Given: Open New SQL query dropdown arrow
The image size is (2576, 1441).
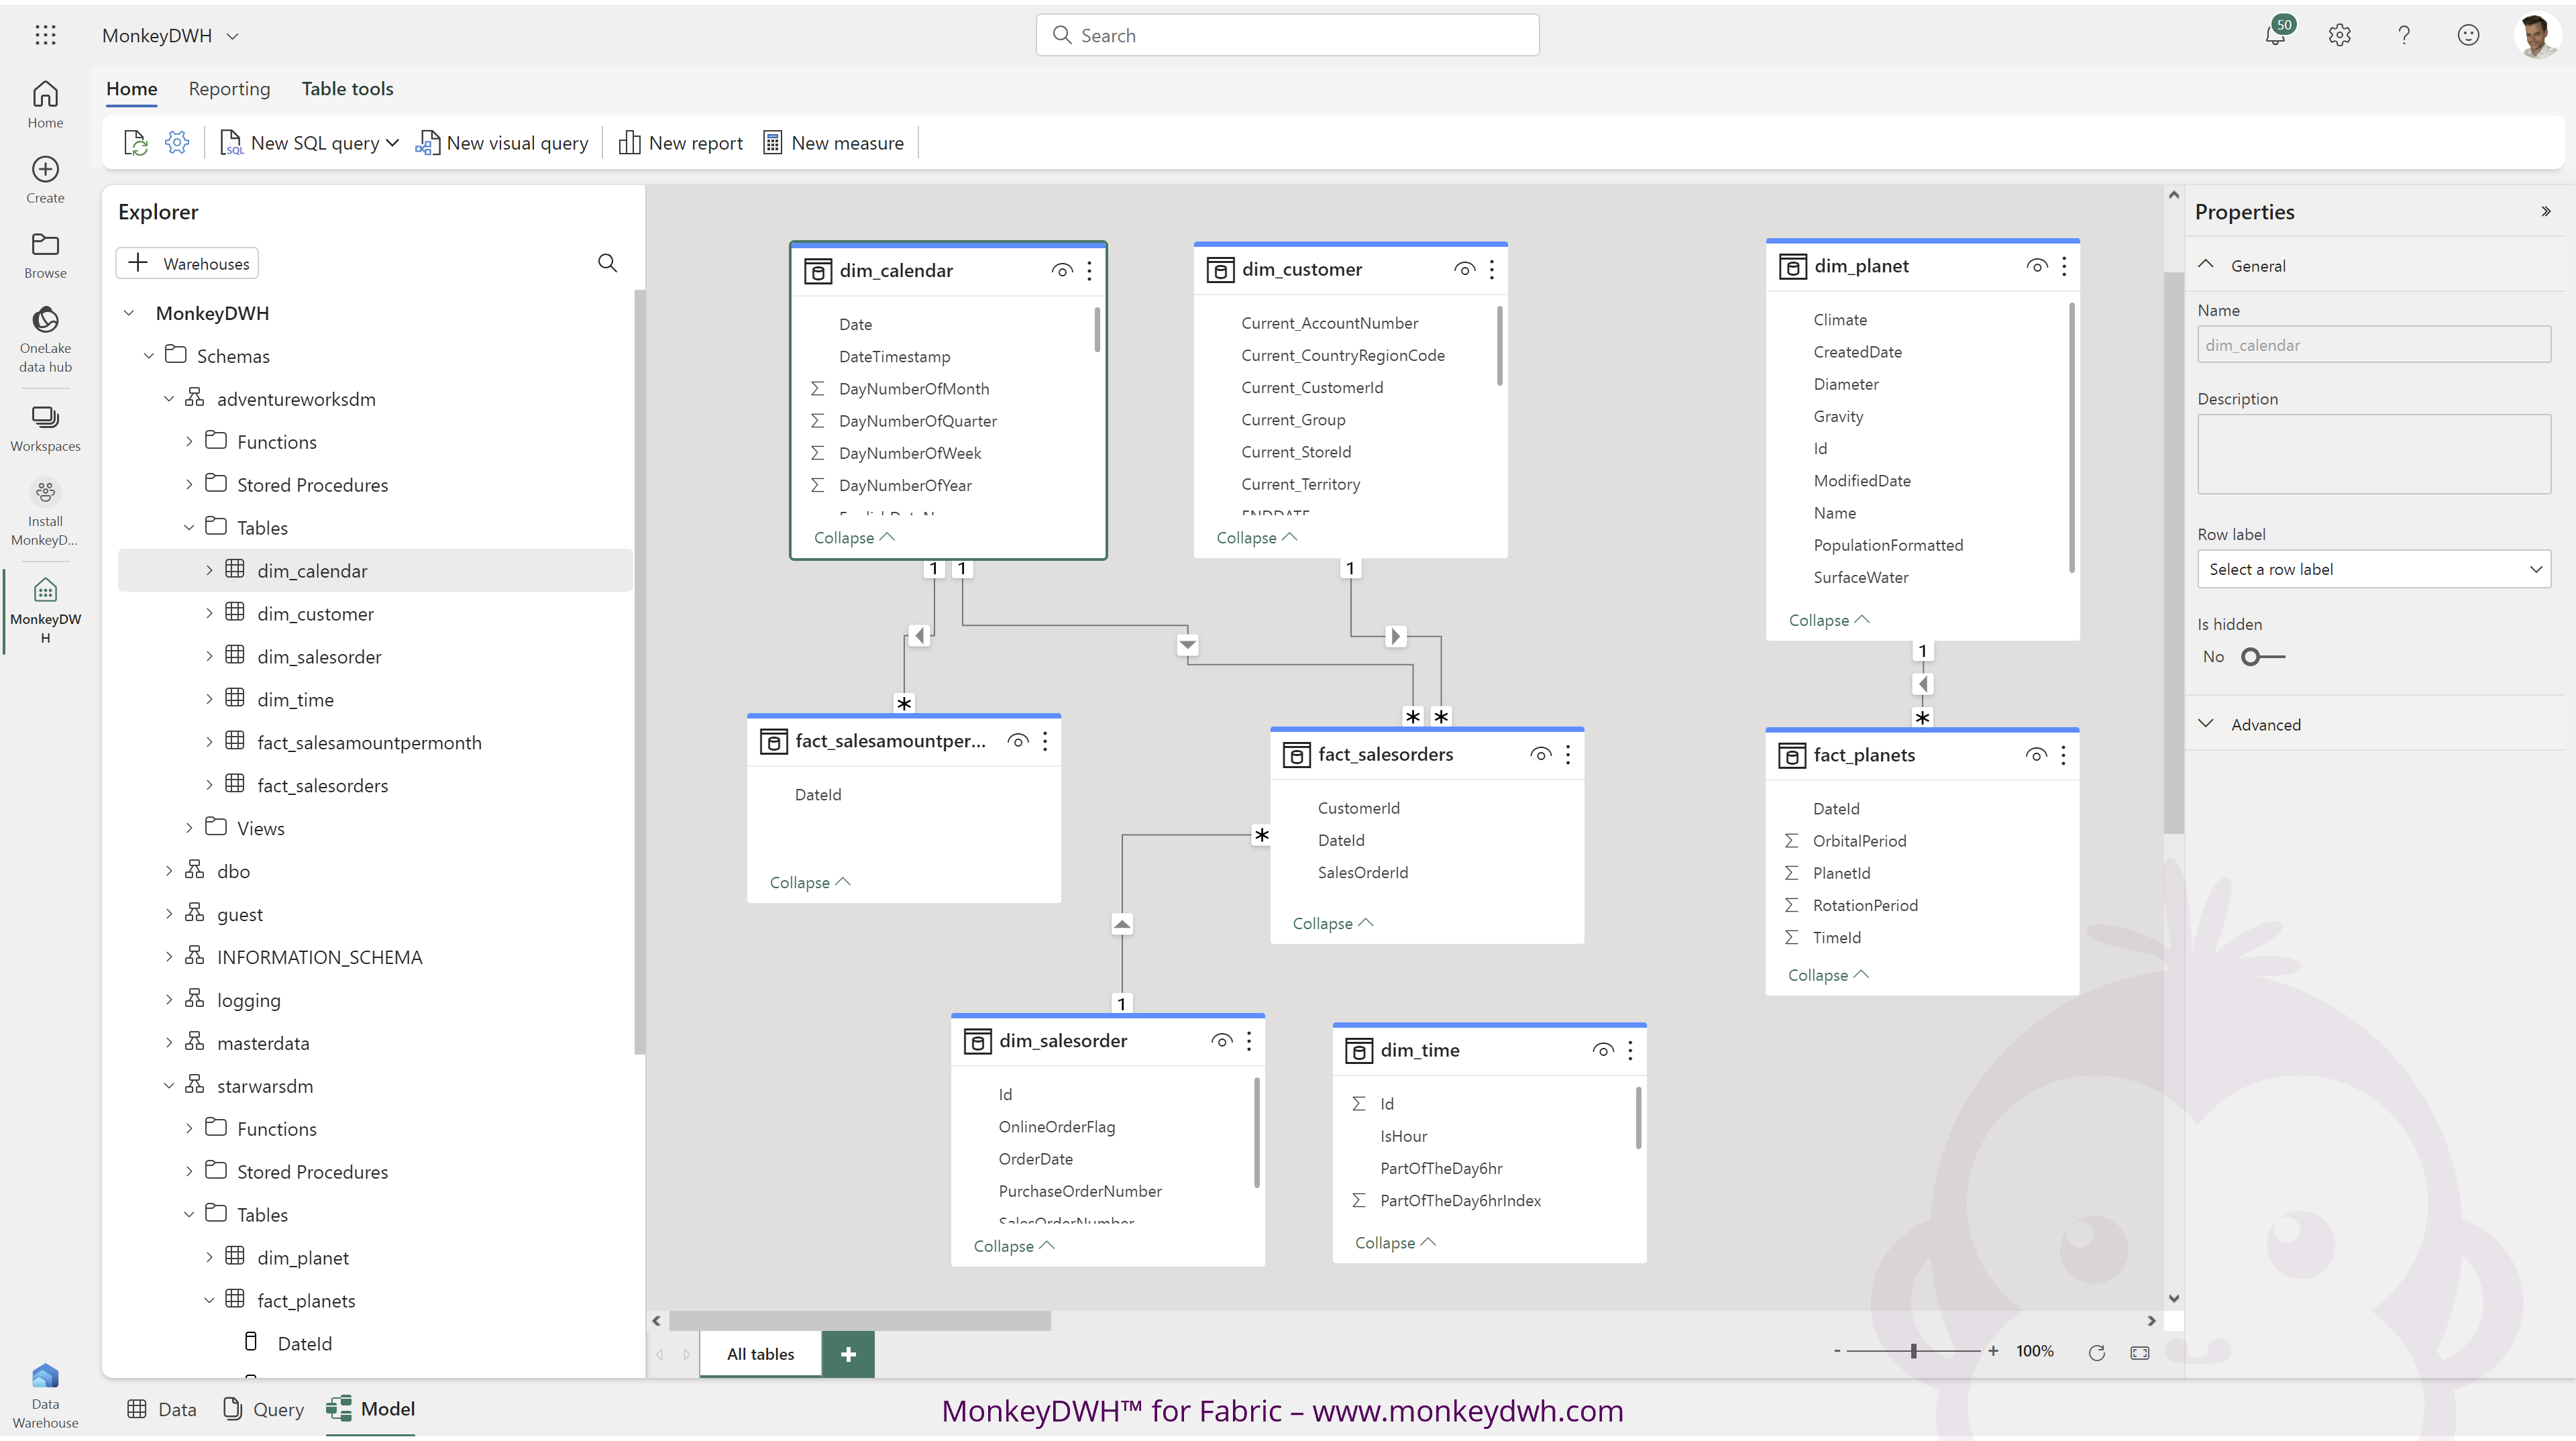Looking at the screenshot, I should pyautogui.click(x=392, y=143).
